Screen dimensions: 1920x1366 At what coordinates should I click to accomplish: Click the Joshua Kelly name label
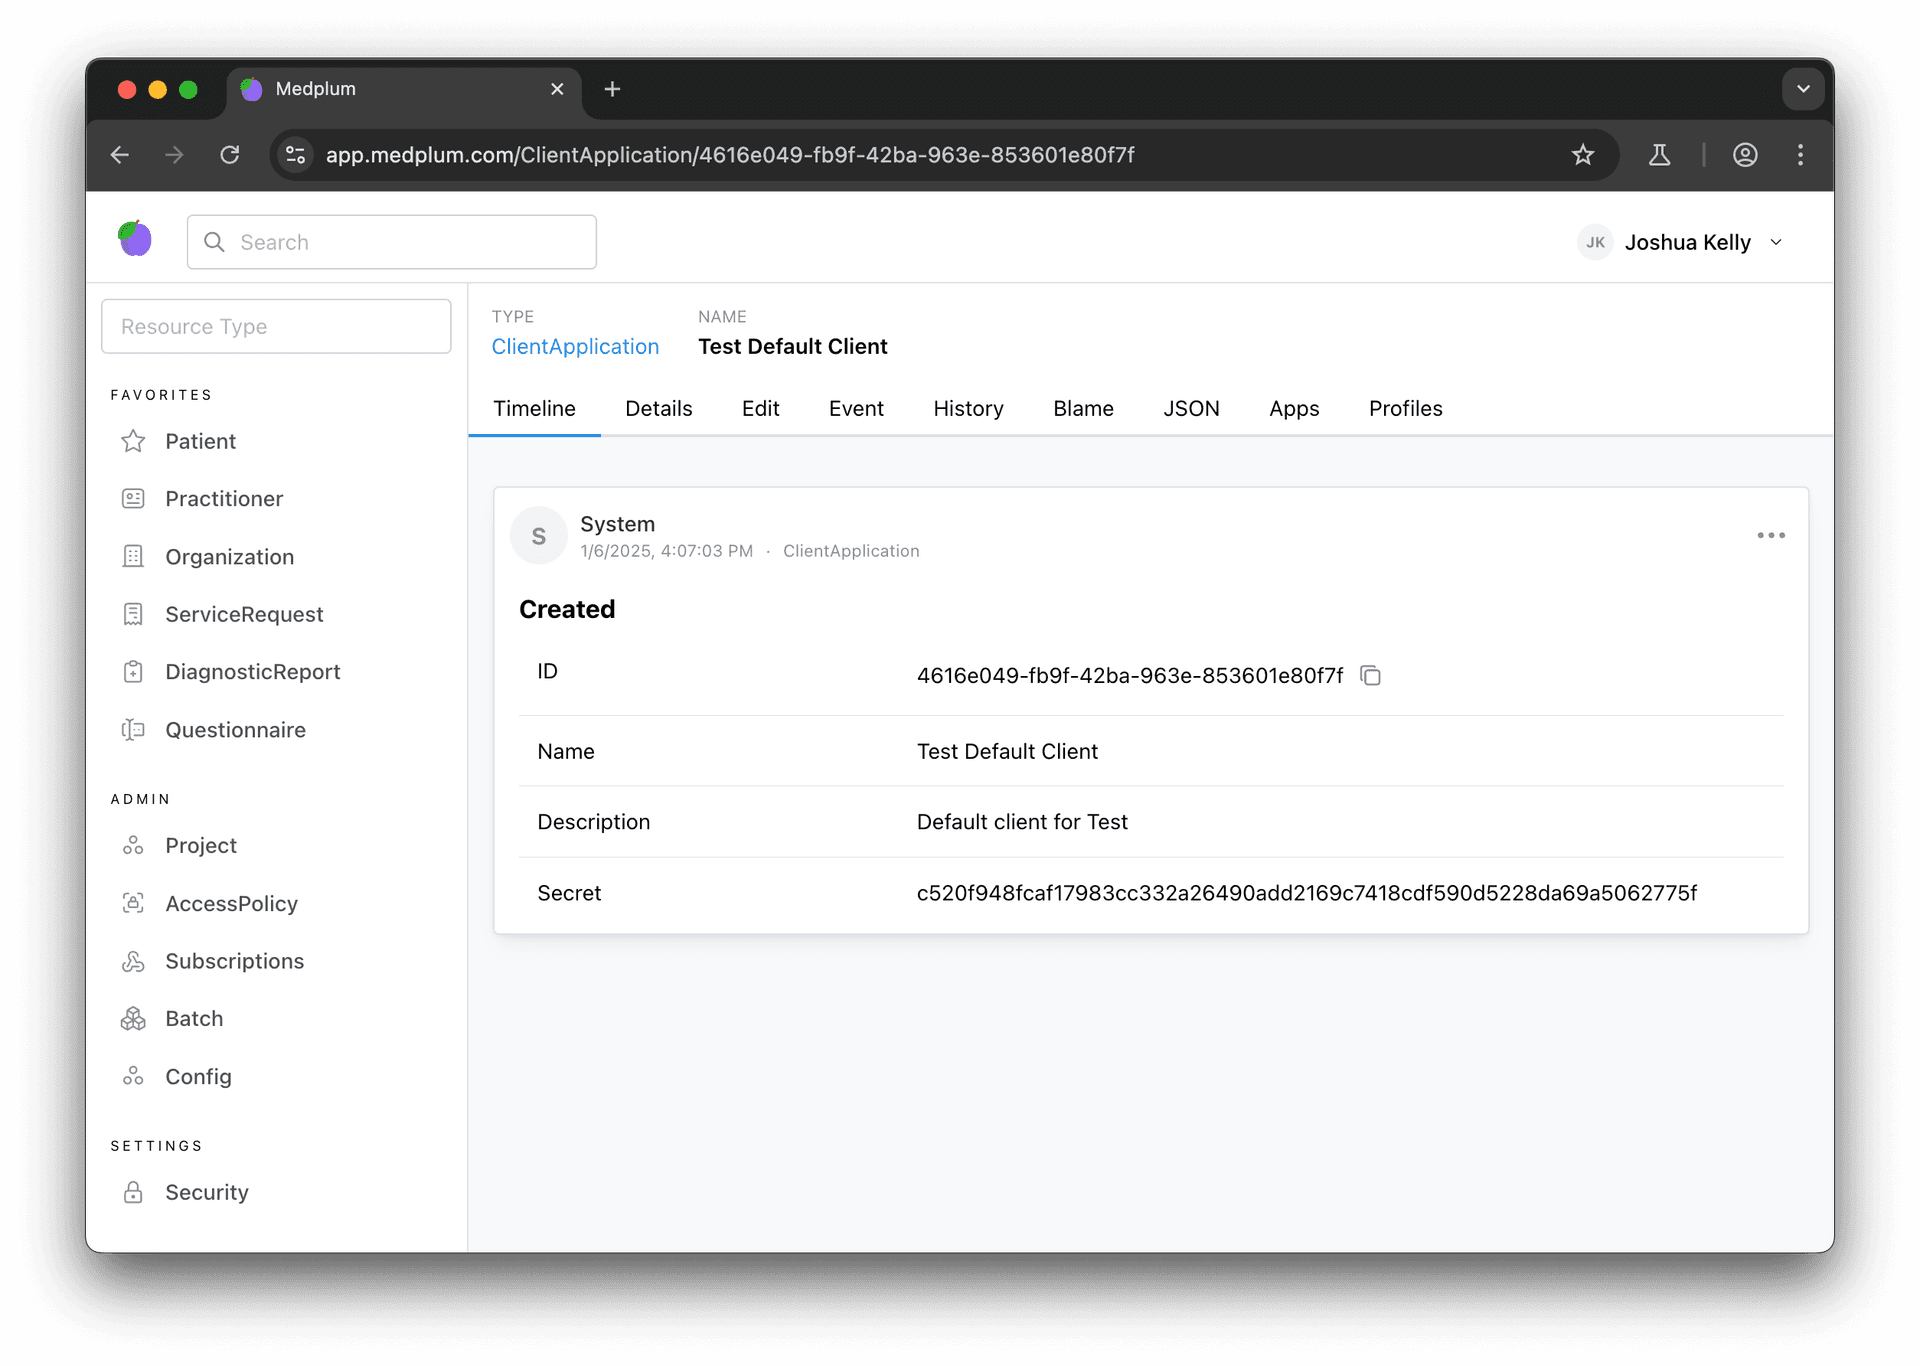click(1687, 243)
